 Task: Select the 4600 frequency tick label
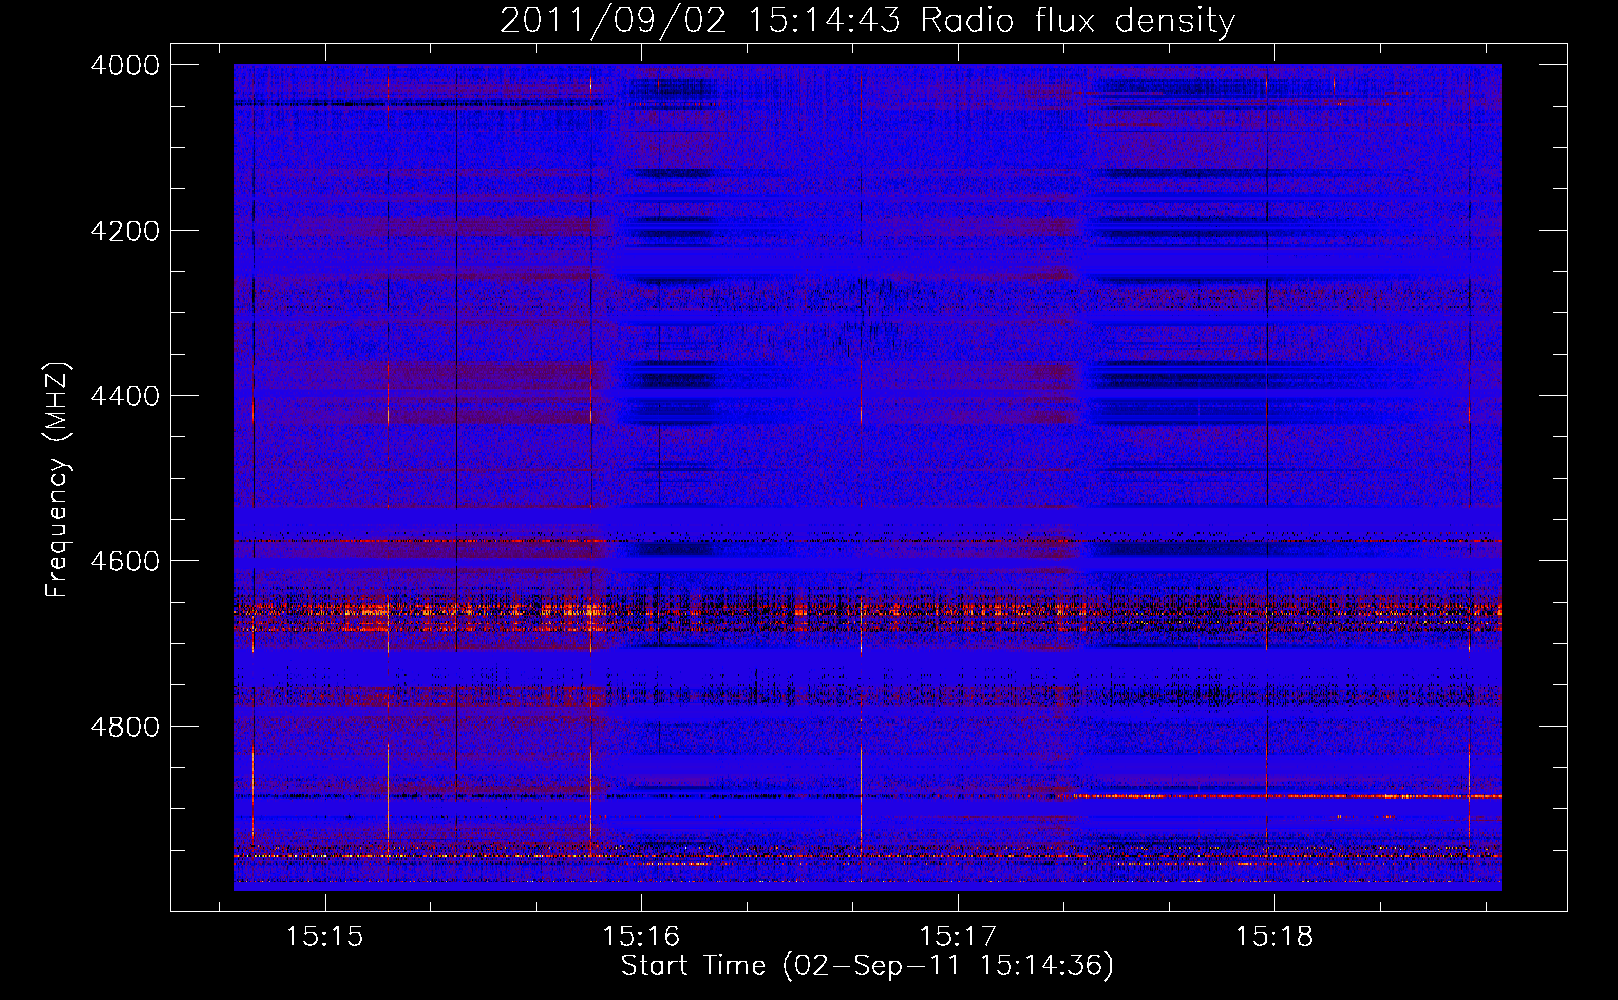pyautogui.click(x=125, y=561)
